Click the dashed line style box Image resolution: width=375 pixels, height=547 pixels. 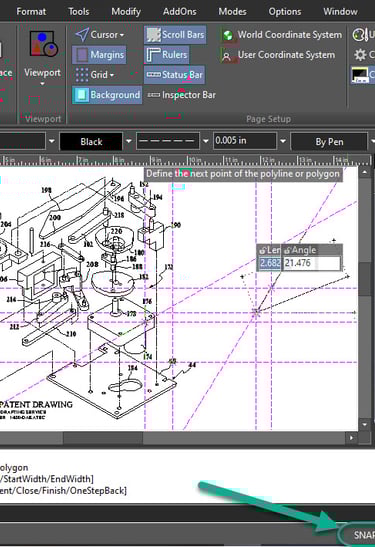pyautogui.click(x=168, y=141)
